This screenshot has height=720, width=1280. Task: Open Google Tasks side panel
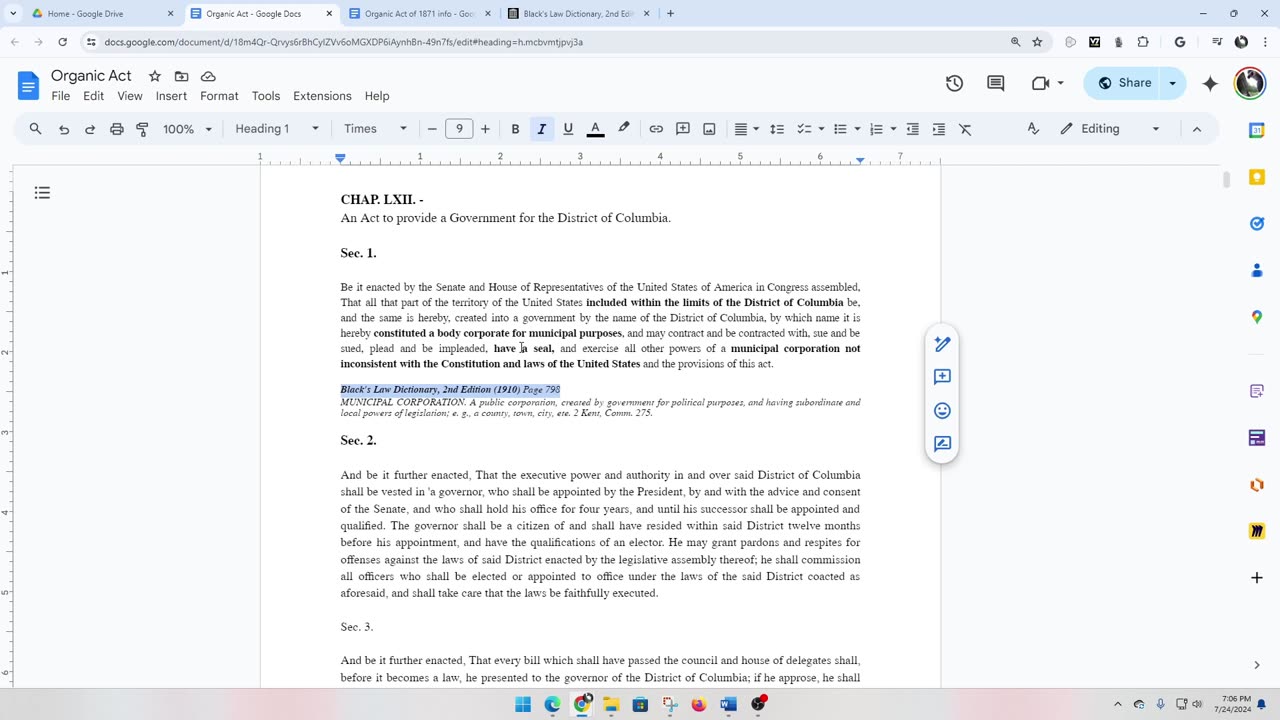pos(1257,223)
